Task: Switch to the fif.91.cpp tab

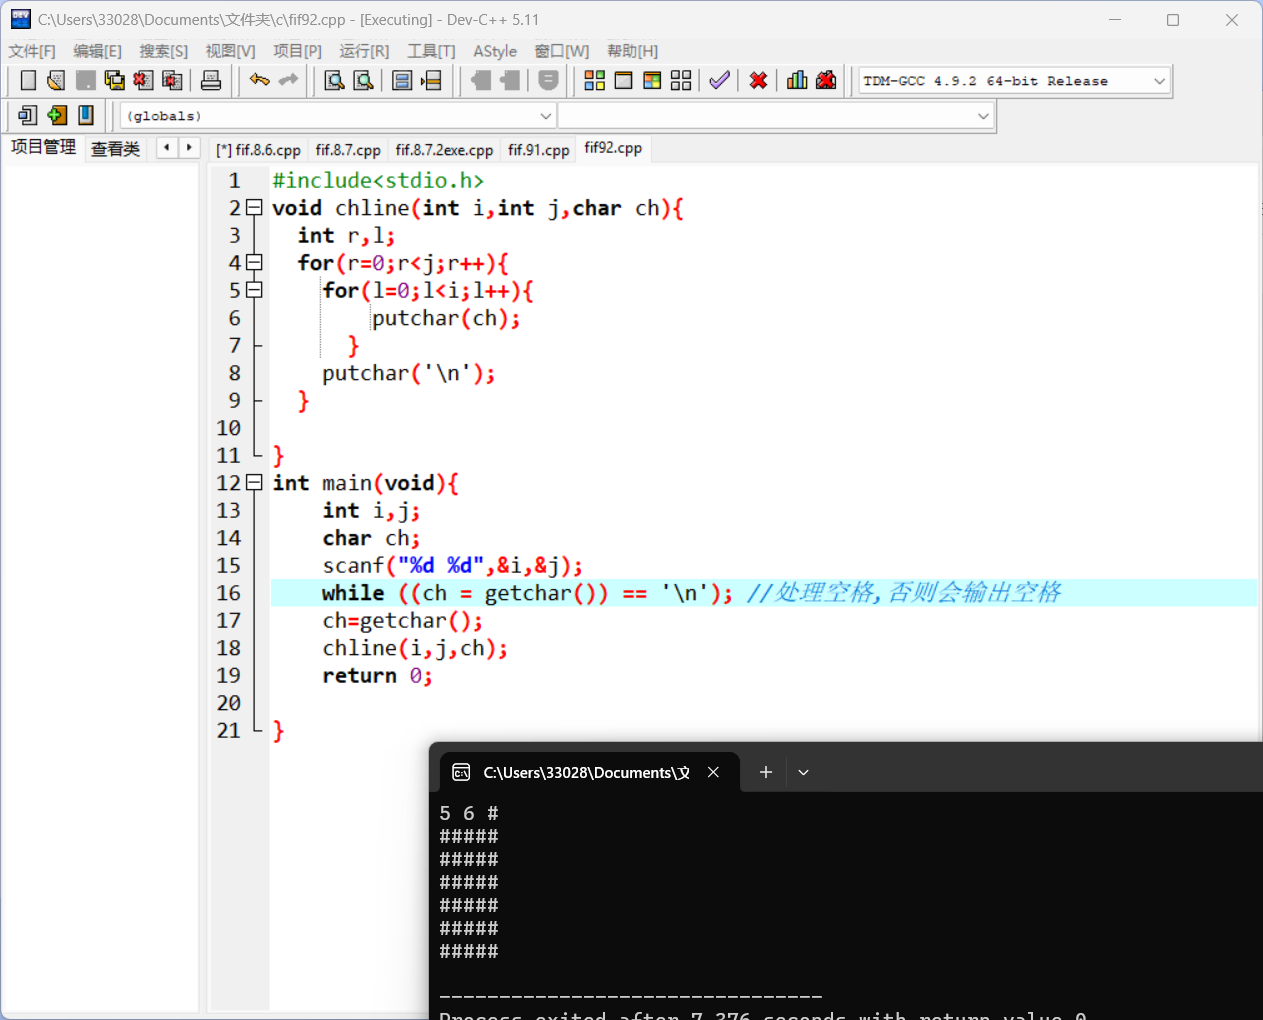Action: point(538,150)
